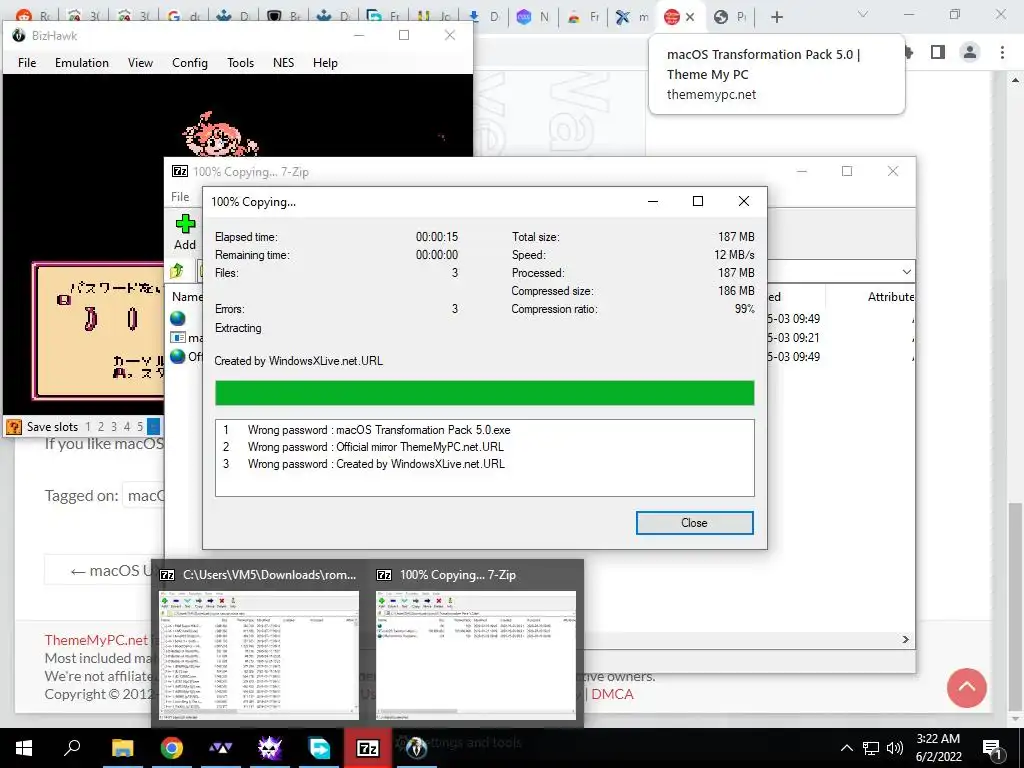The width and height of the screenshot is (1024, 768).
Task: Open the Google browser tab
Action: [x=184, y=17]
